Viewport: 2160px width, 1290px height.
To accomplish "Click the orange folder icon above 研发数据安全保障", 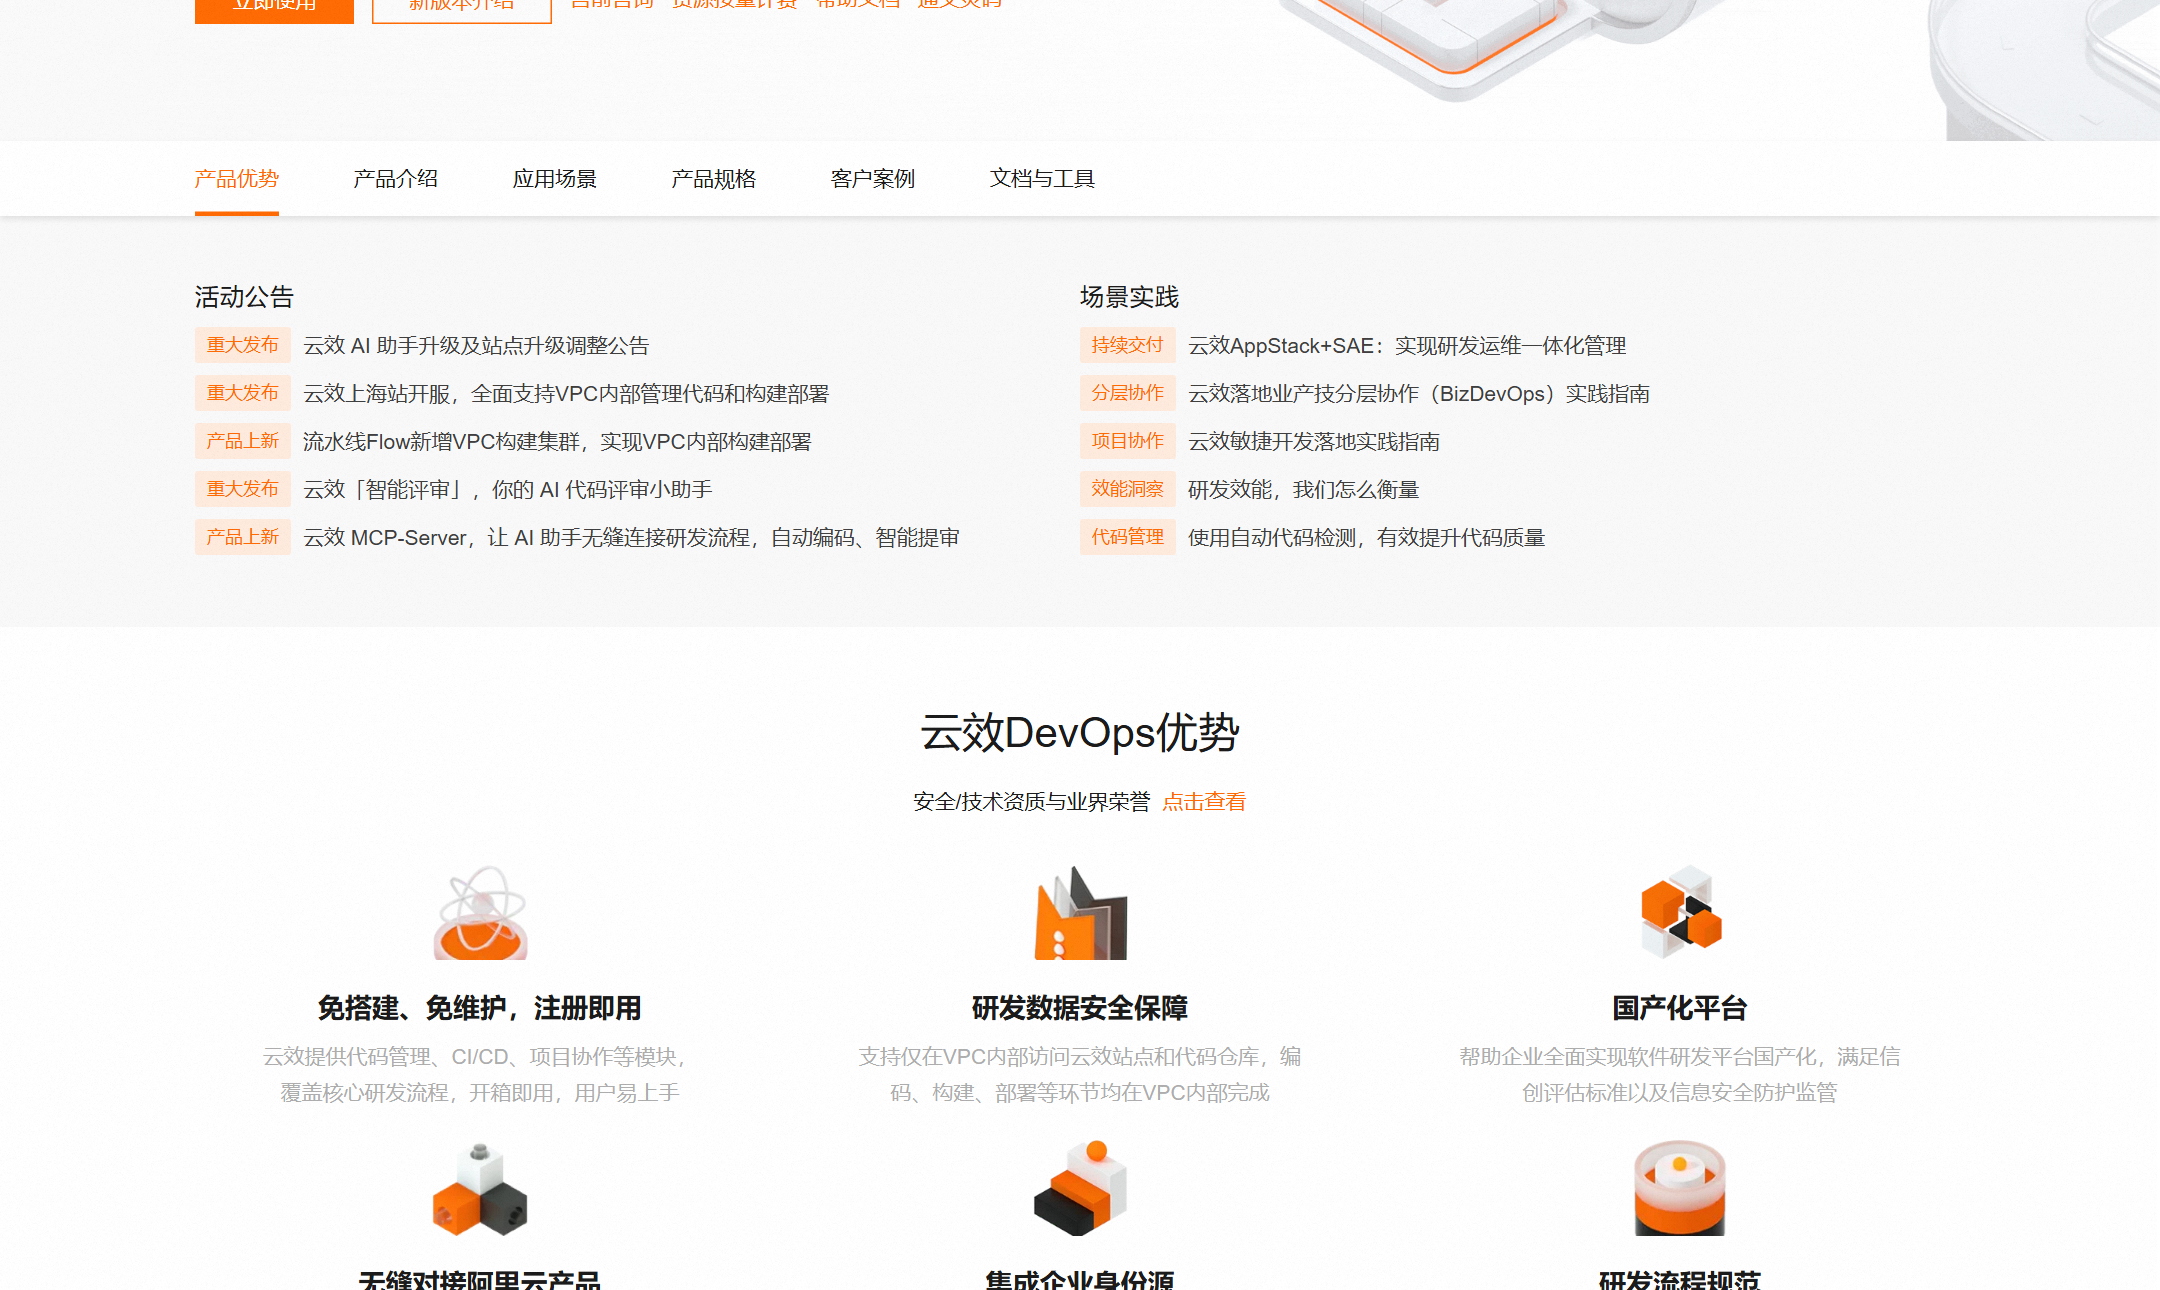I will tap(1080, 912).
